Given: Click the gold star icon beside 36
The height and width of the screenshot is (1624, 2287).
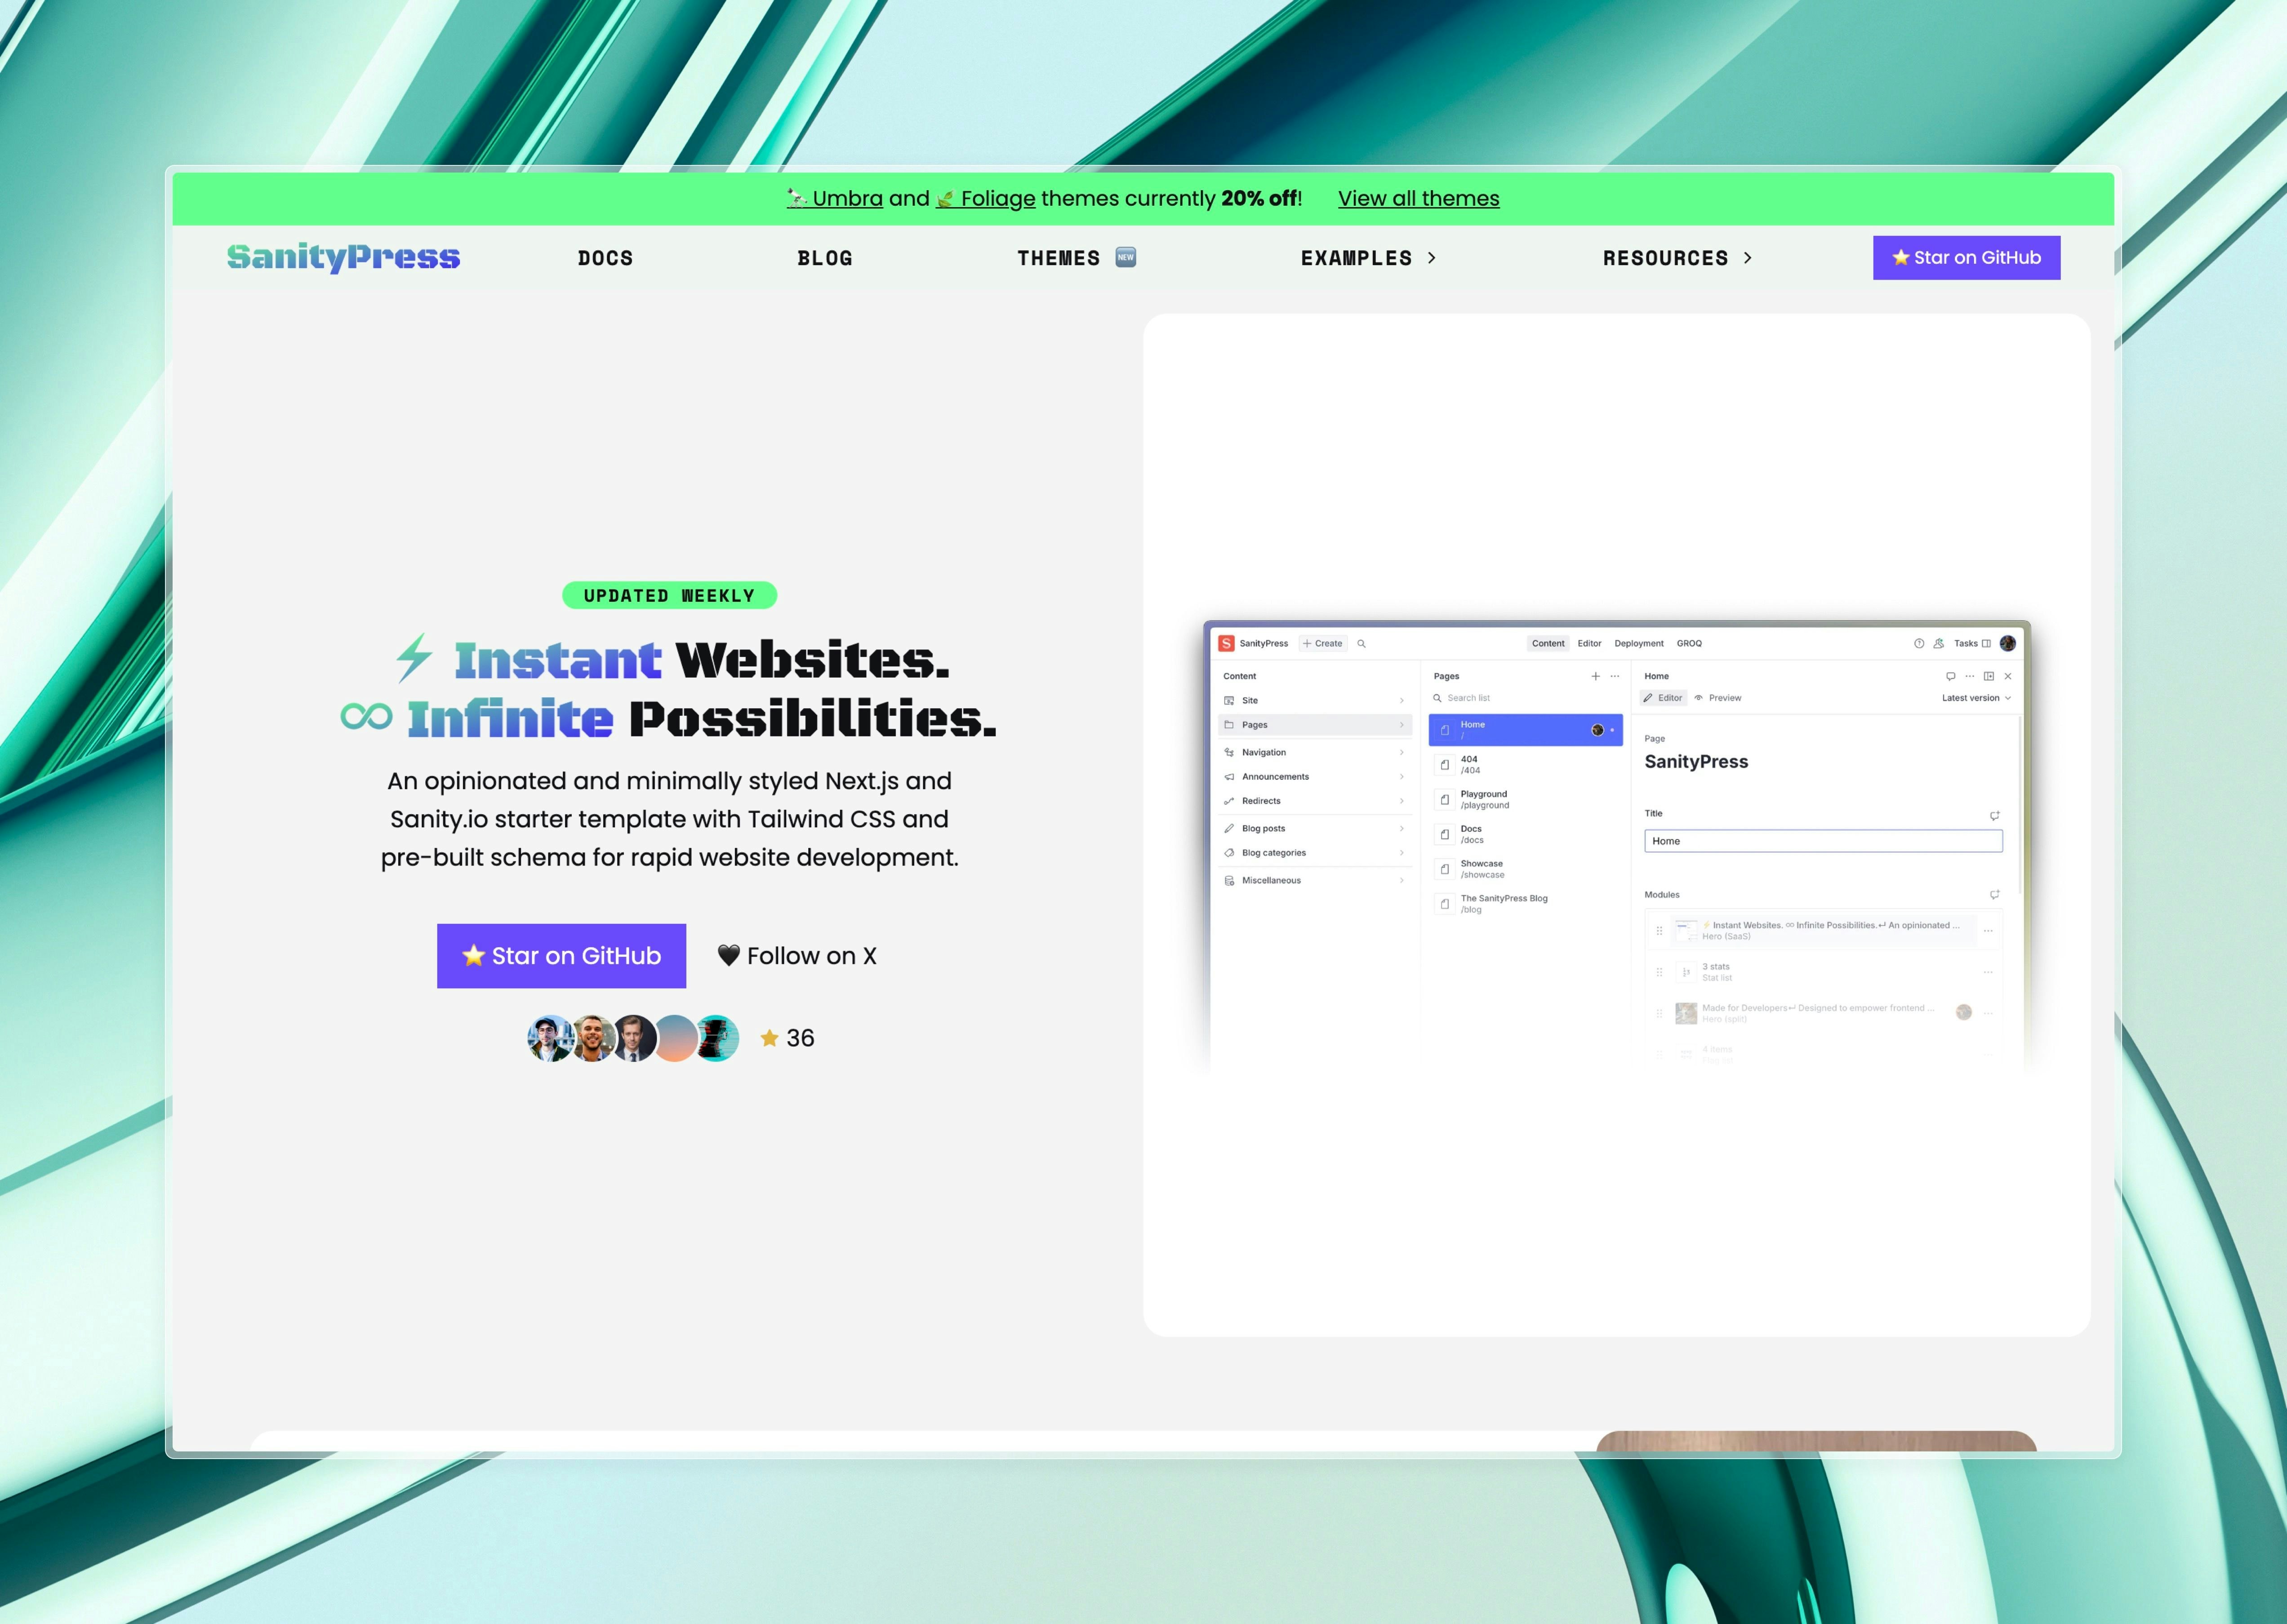Looking at the screenshot, I should click(x=769, y=1038).
